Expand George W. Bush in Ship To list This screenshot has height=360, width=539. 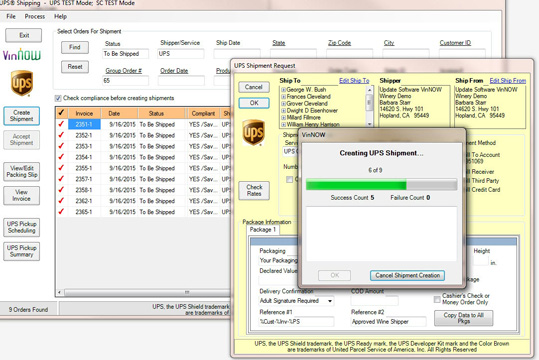pyautogui.click(x=284, y=90)
